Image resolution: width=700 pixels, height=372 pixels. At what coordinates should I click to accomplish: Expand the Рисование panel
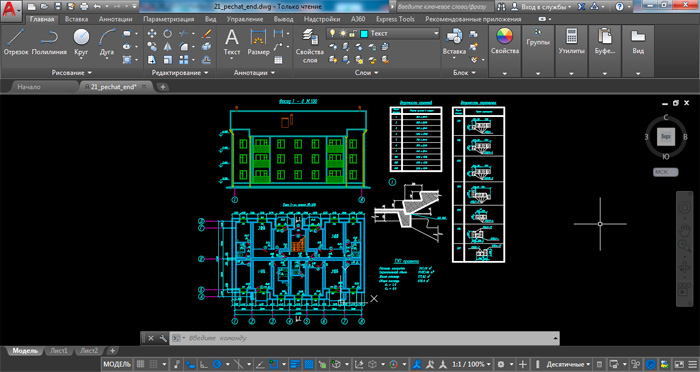(71, 72)
